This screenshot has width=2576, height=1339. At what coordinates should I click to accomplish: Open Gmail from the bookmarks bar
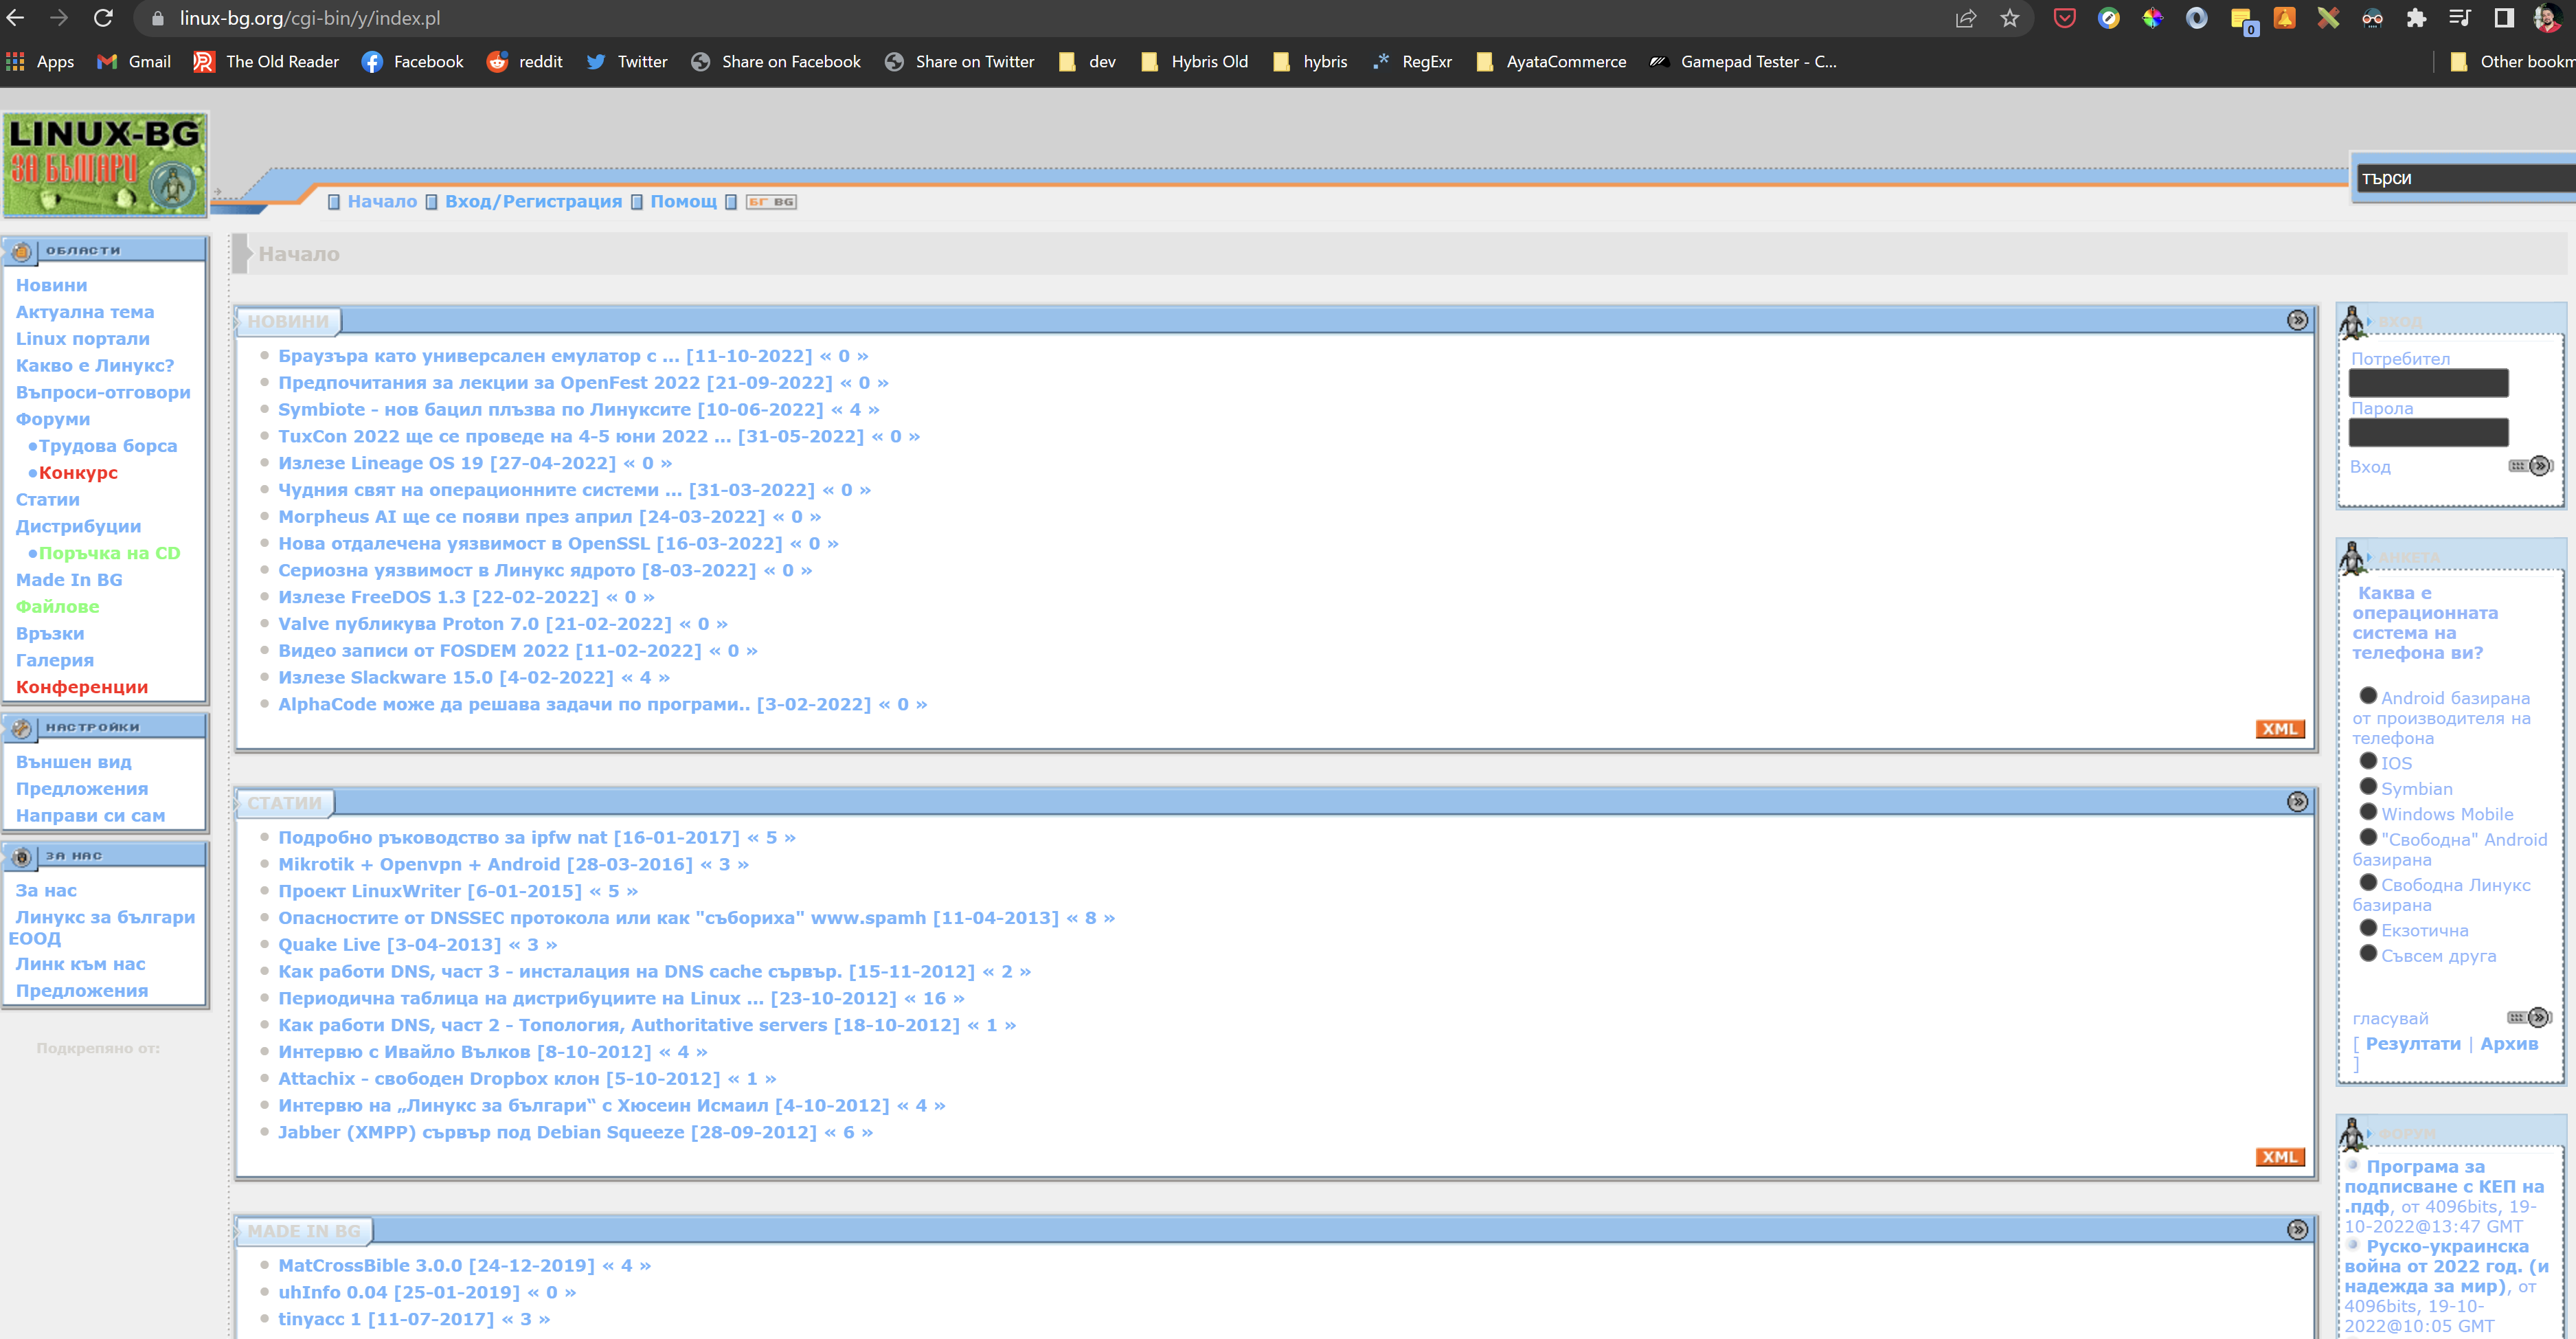coord(133,61)
